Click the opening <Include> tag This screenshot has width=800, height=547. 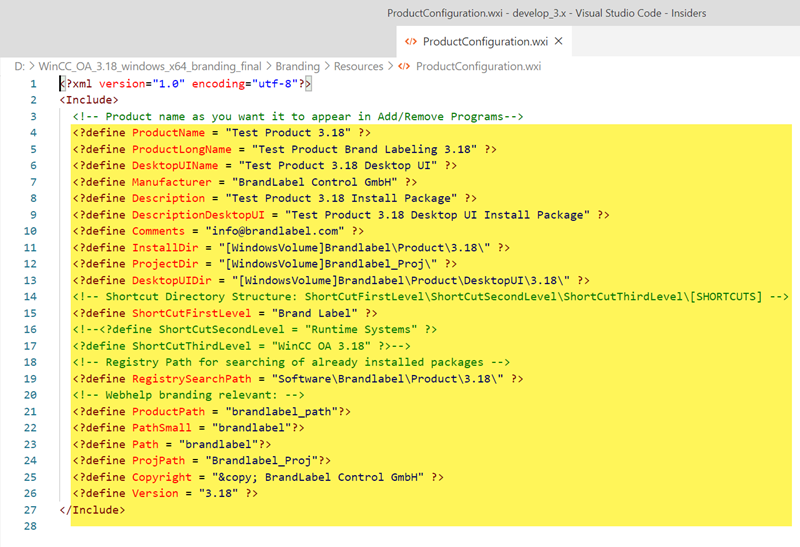(89, 100)
